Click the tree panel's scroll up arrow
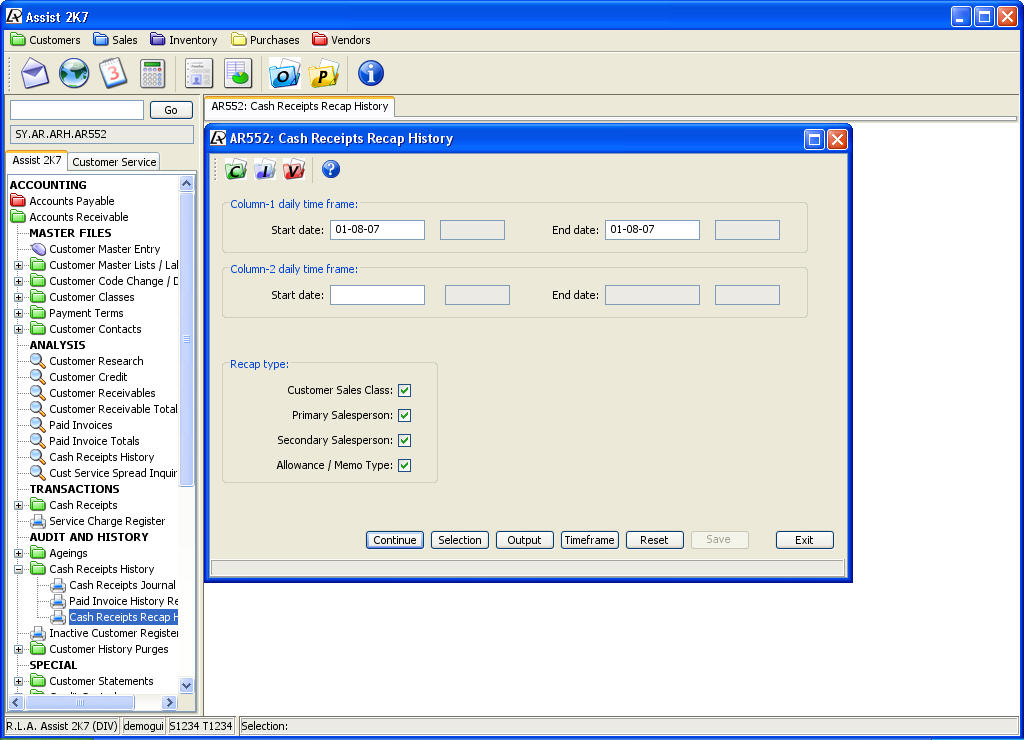 (186, 184)
